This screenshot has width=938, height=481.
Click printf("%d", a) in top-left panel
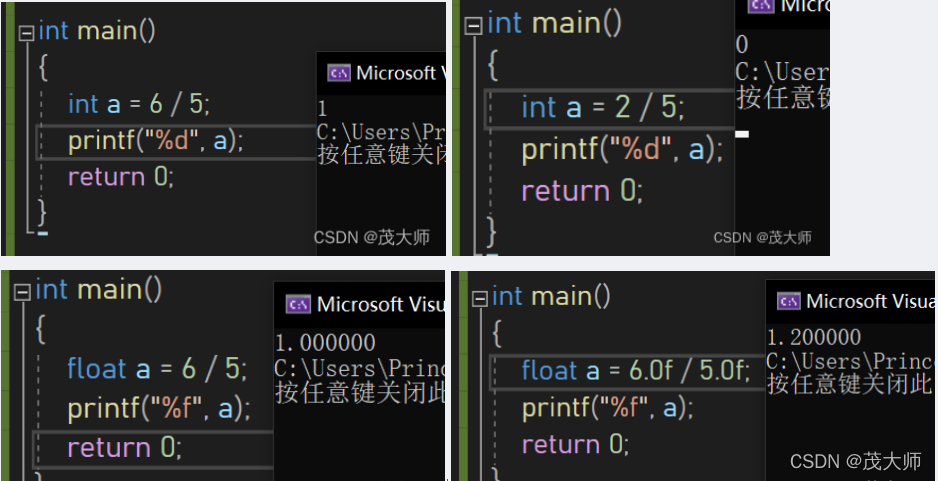[156, 141]
